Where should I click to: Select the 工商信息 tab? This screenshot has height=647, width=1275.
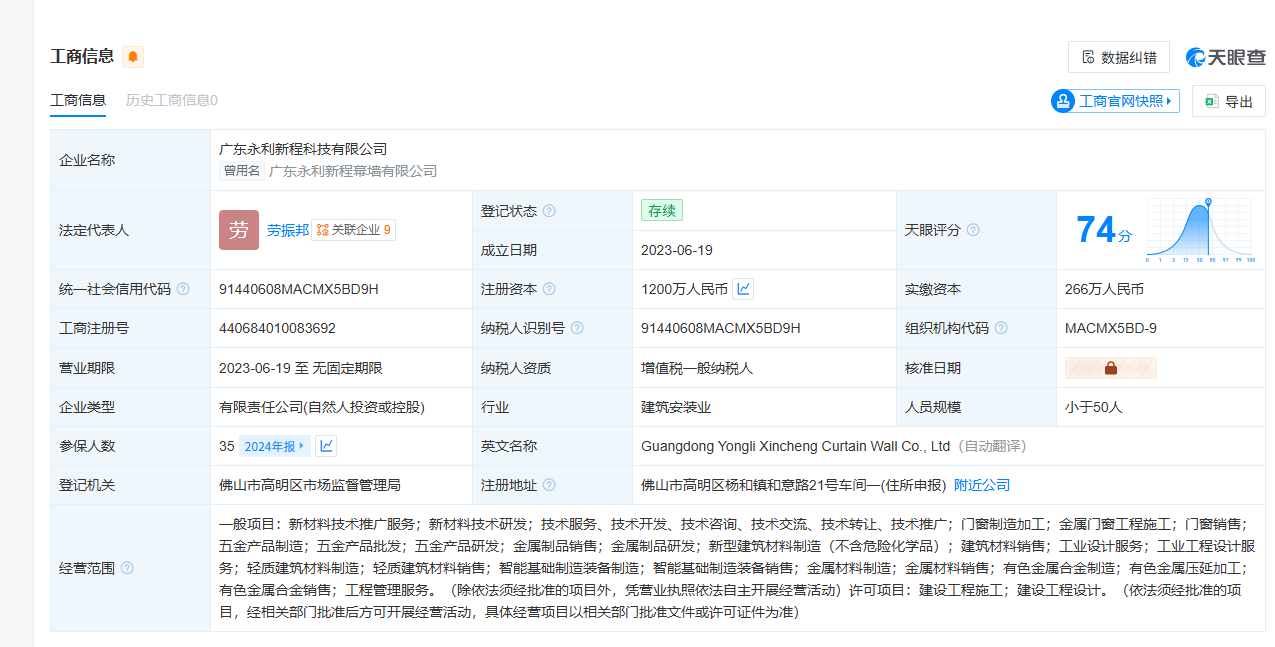click(x=78, y=100)
